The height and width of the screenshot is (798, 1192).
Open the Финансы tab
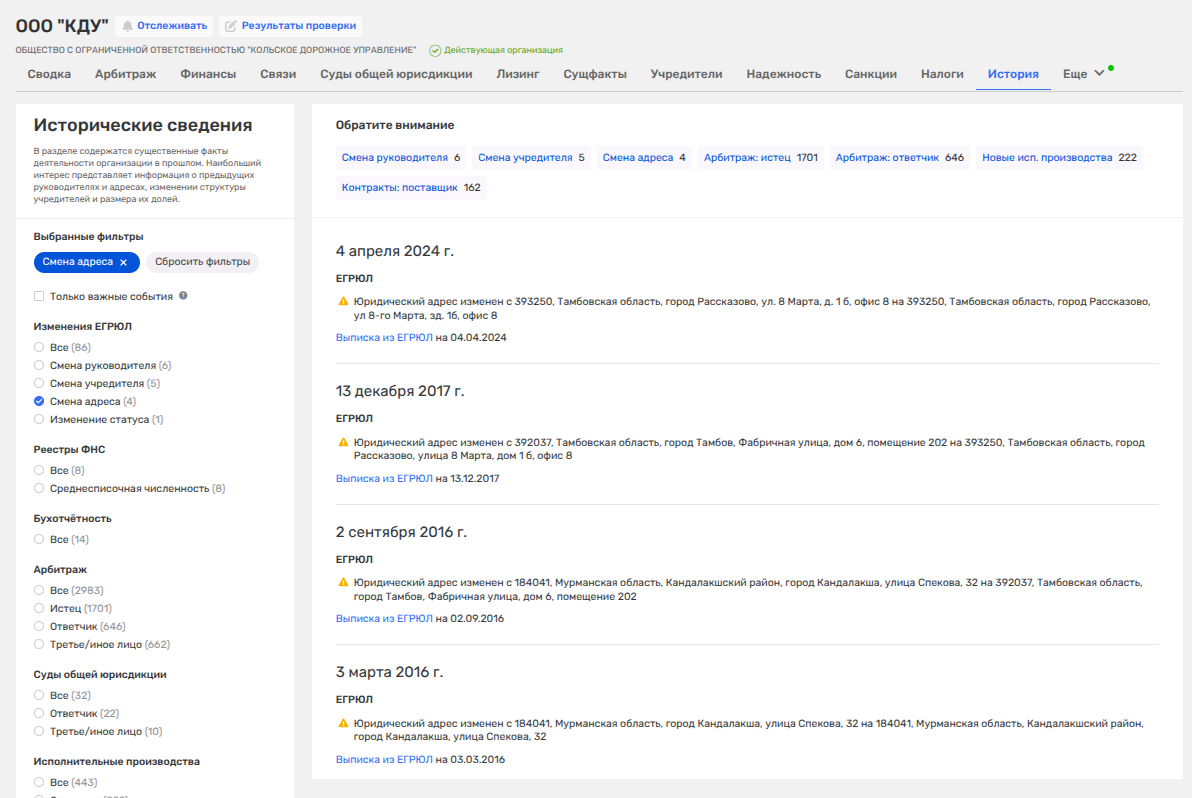click(x=208, y=74)
